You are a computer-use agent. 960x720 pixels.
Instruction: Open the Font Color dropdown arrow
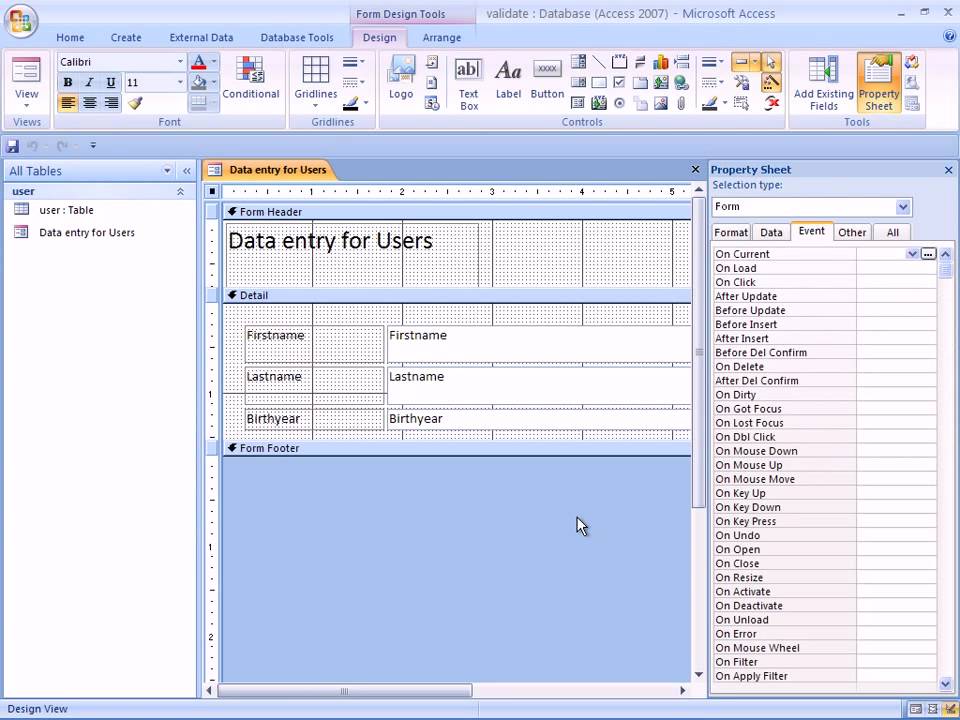tap(214, 62)
